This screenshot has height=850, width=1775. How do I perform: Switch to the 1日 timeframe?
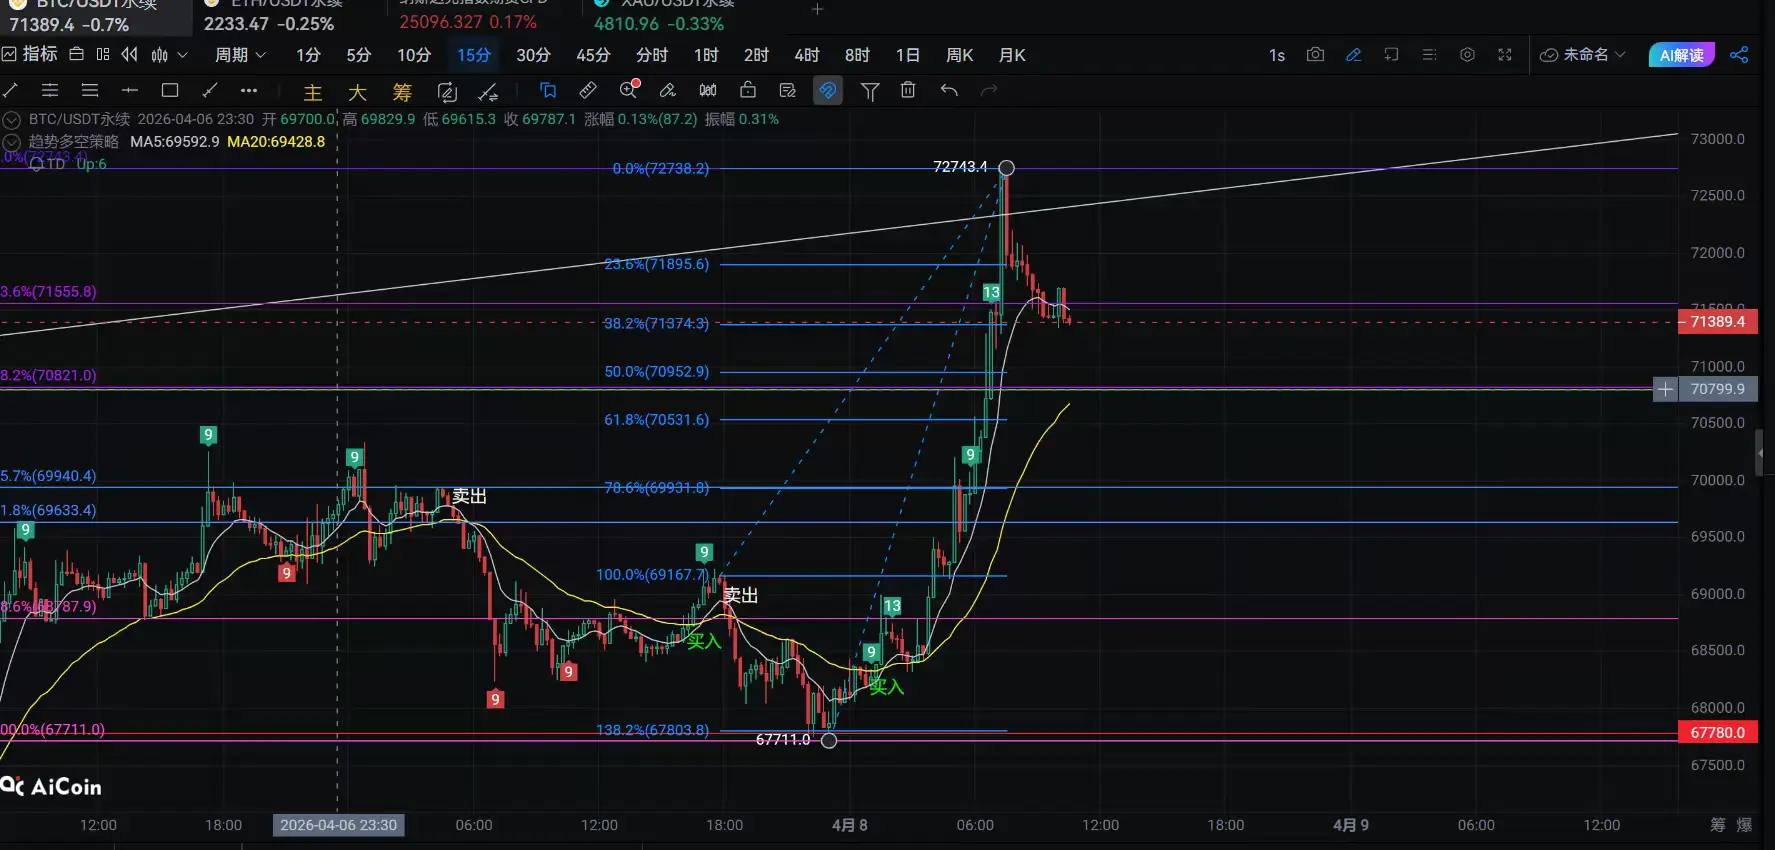[x=908, y=55]
